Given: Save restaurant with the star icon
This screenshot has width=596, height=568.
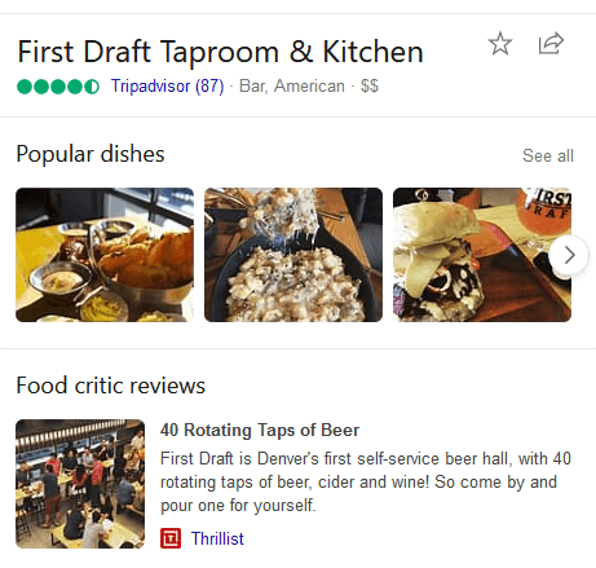Looking at the screenshot, I should tap(500, 44).
